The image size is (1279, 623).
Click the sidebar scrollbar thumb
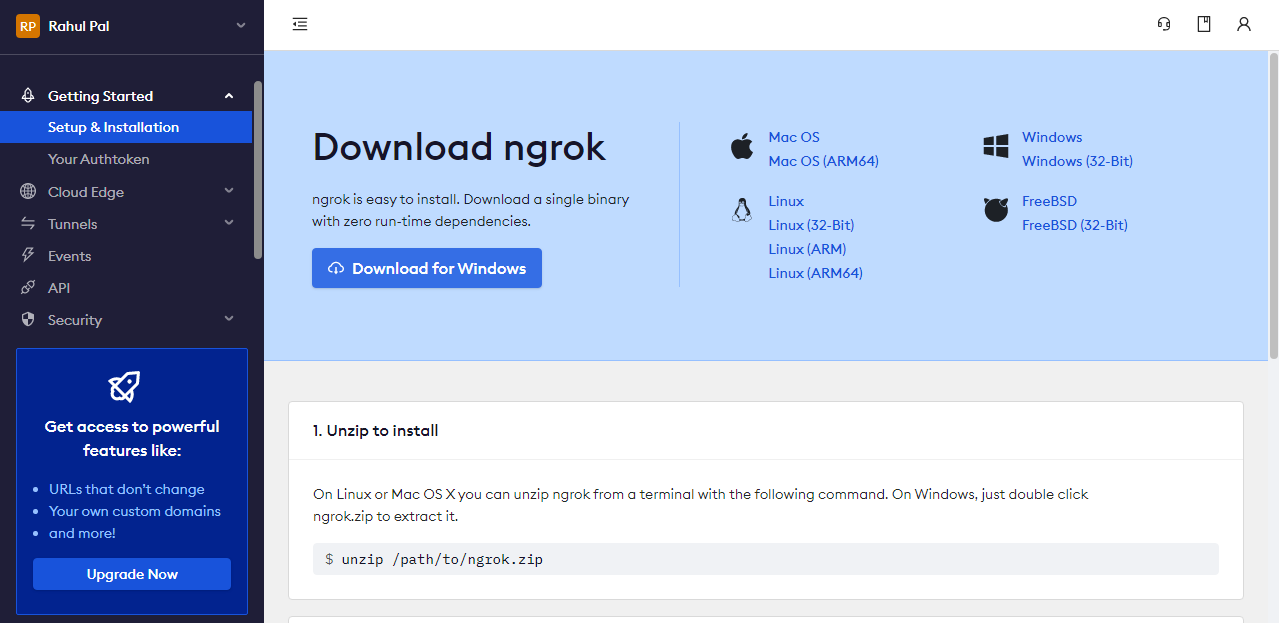(258, 170)
